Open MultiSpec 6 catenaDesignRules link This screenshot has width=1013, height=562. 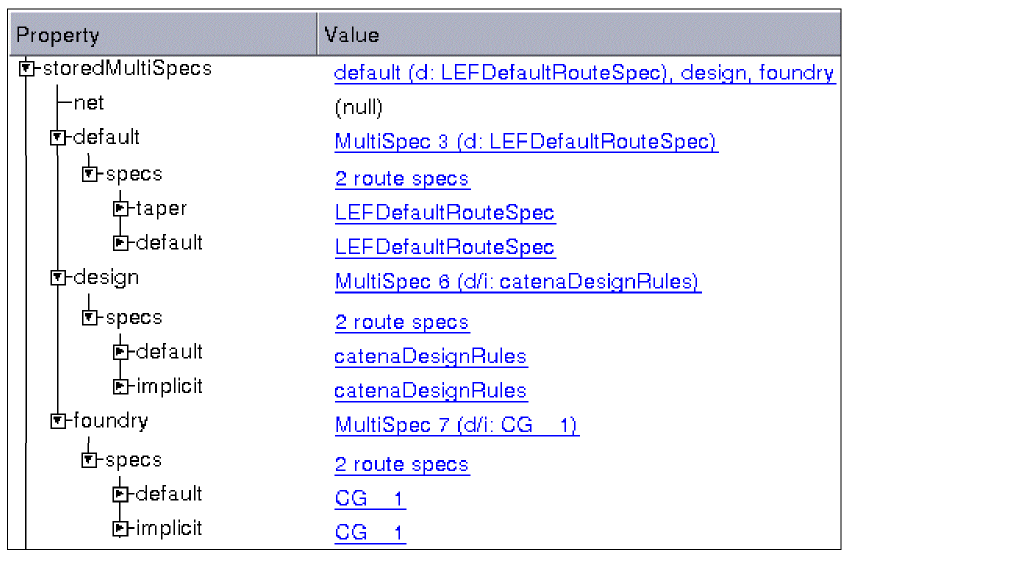coord(518,282)
